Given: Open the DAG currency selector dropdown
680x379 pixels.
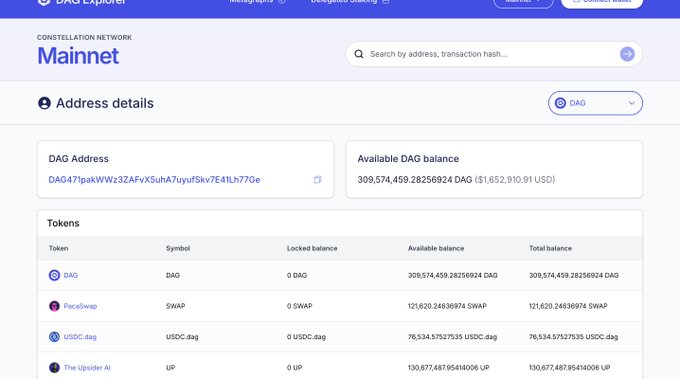Looking at the screenshot, I should (x=595, y=103).
